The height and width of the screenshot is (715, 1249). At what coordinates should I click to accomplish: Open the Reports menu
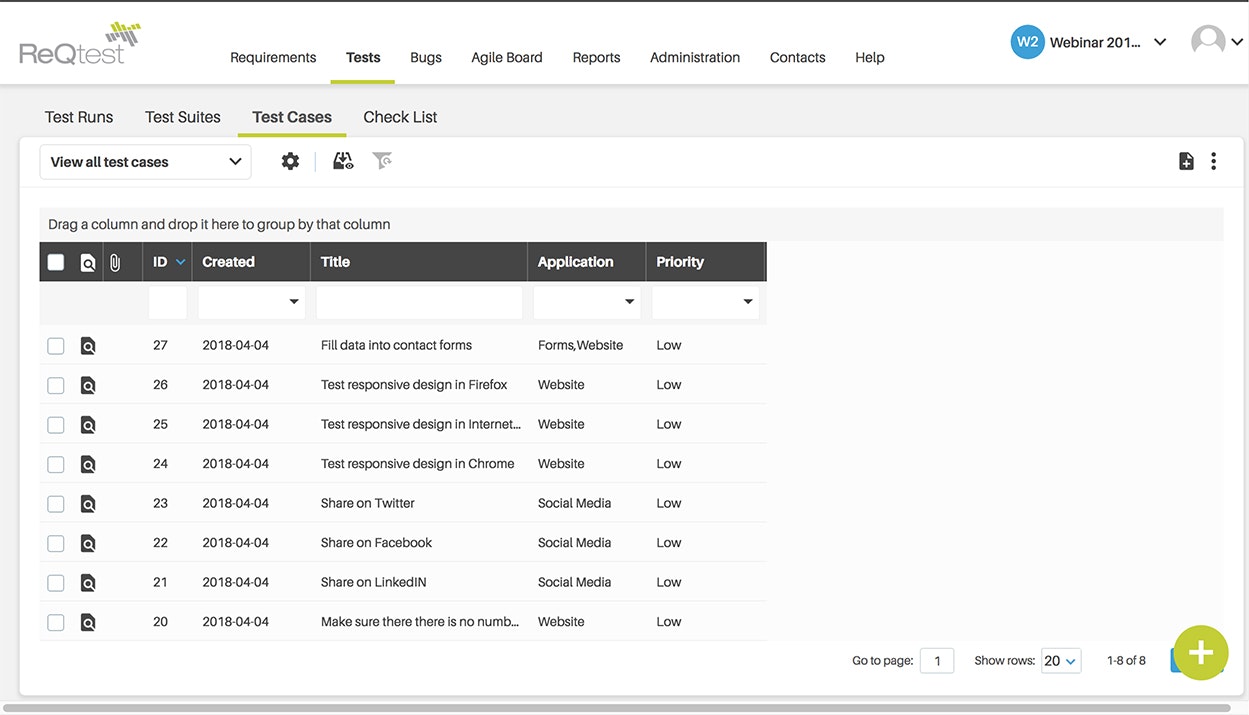tap(596, 57)
